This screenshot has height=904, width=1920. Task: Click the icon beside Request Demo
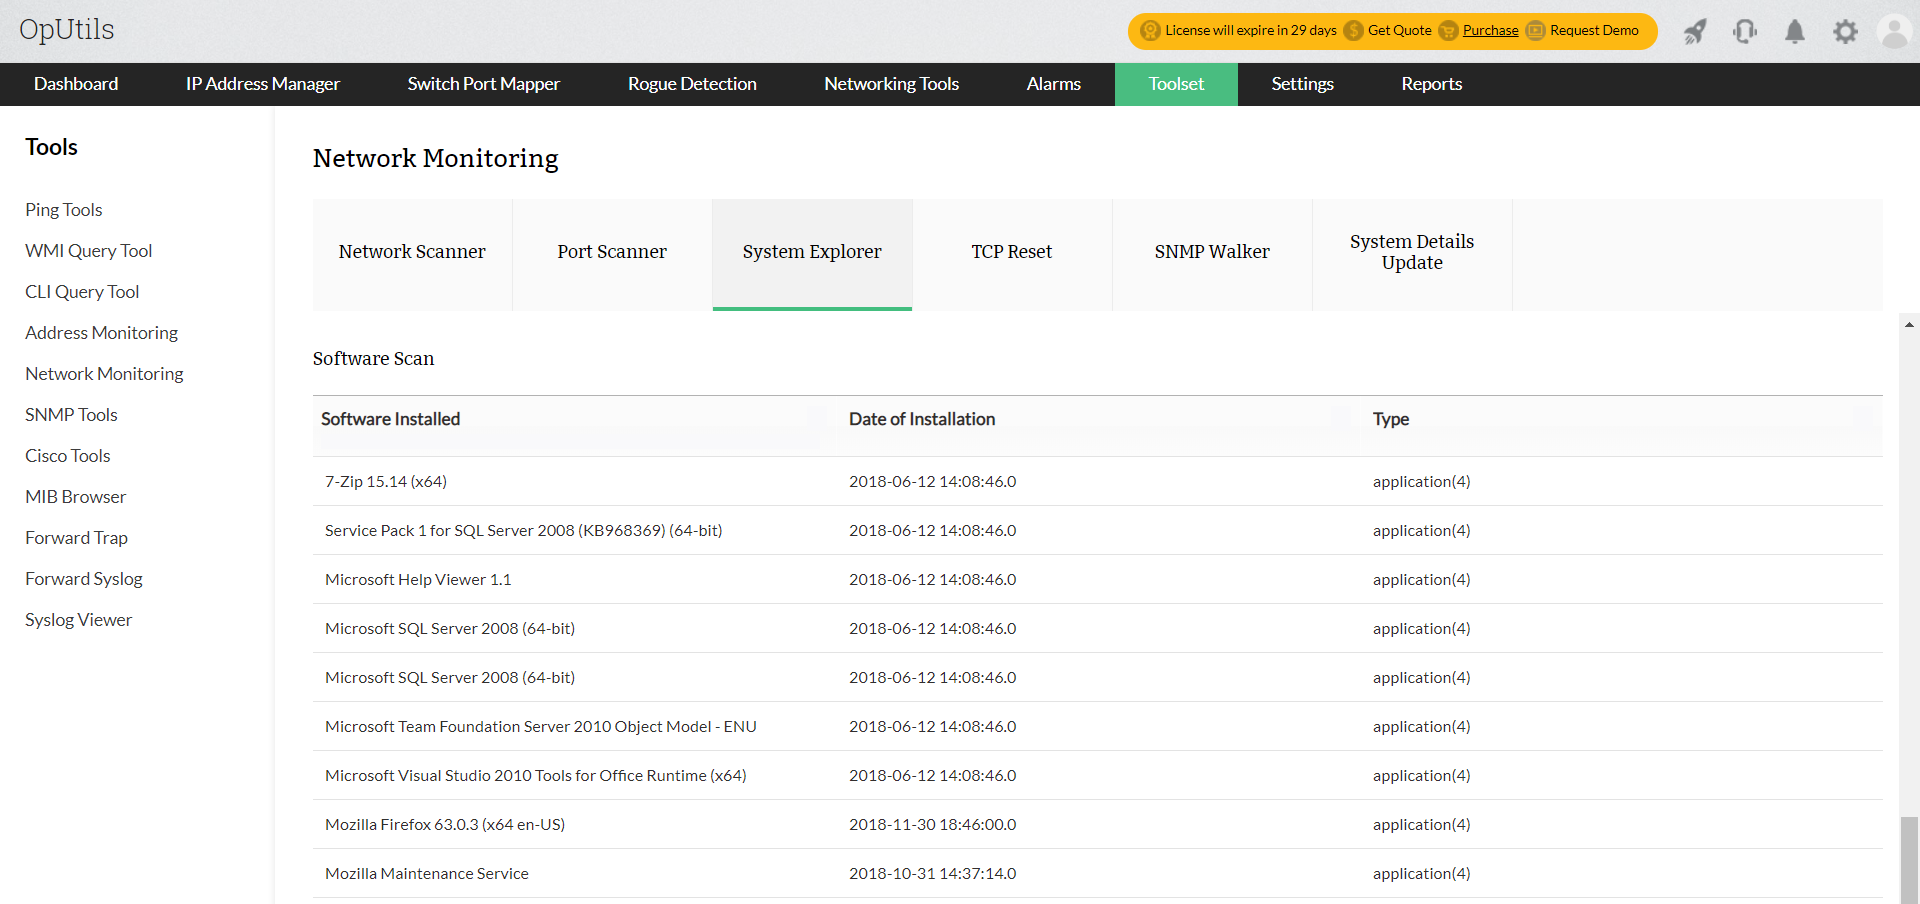[1535, 31]
